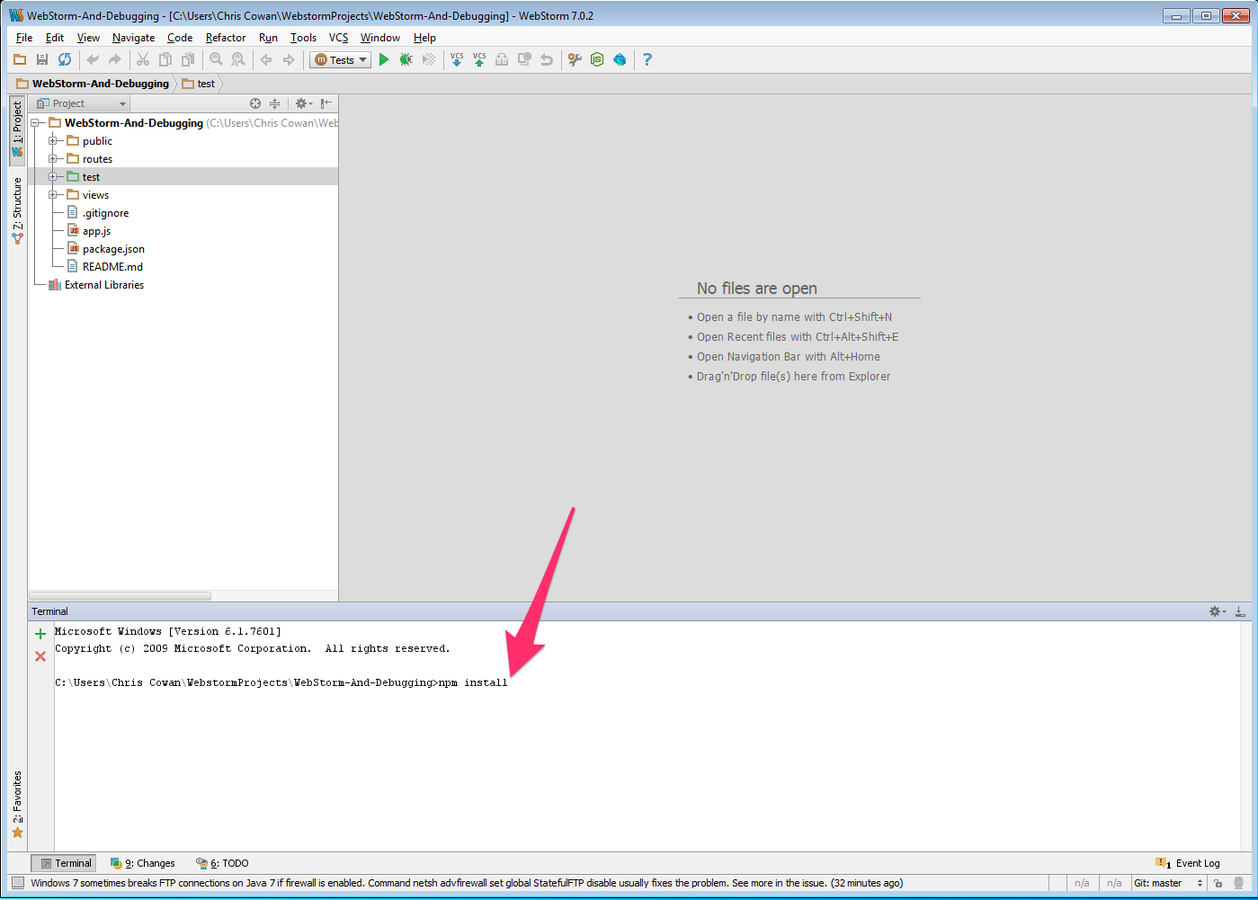The height and width of the screenshot is (900, 1258).
Task: Click the Replace icon in toolbar
Action: coord(238,60)
